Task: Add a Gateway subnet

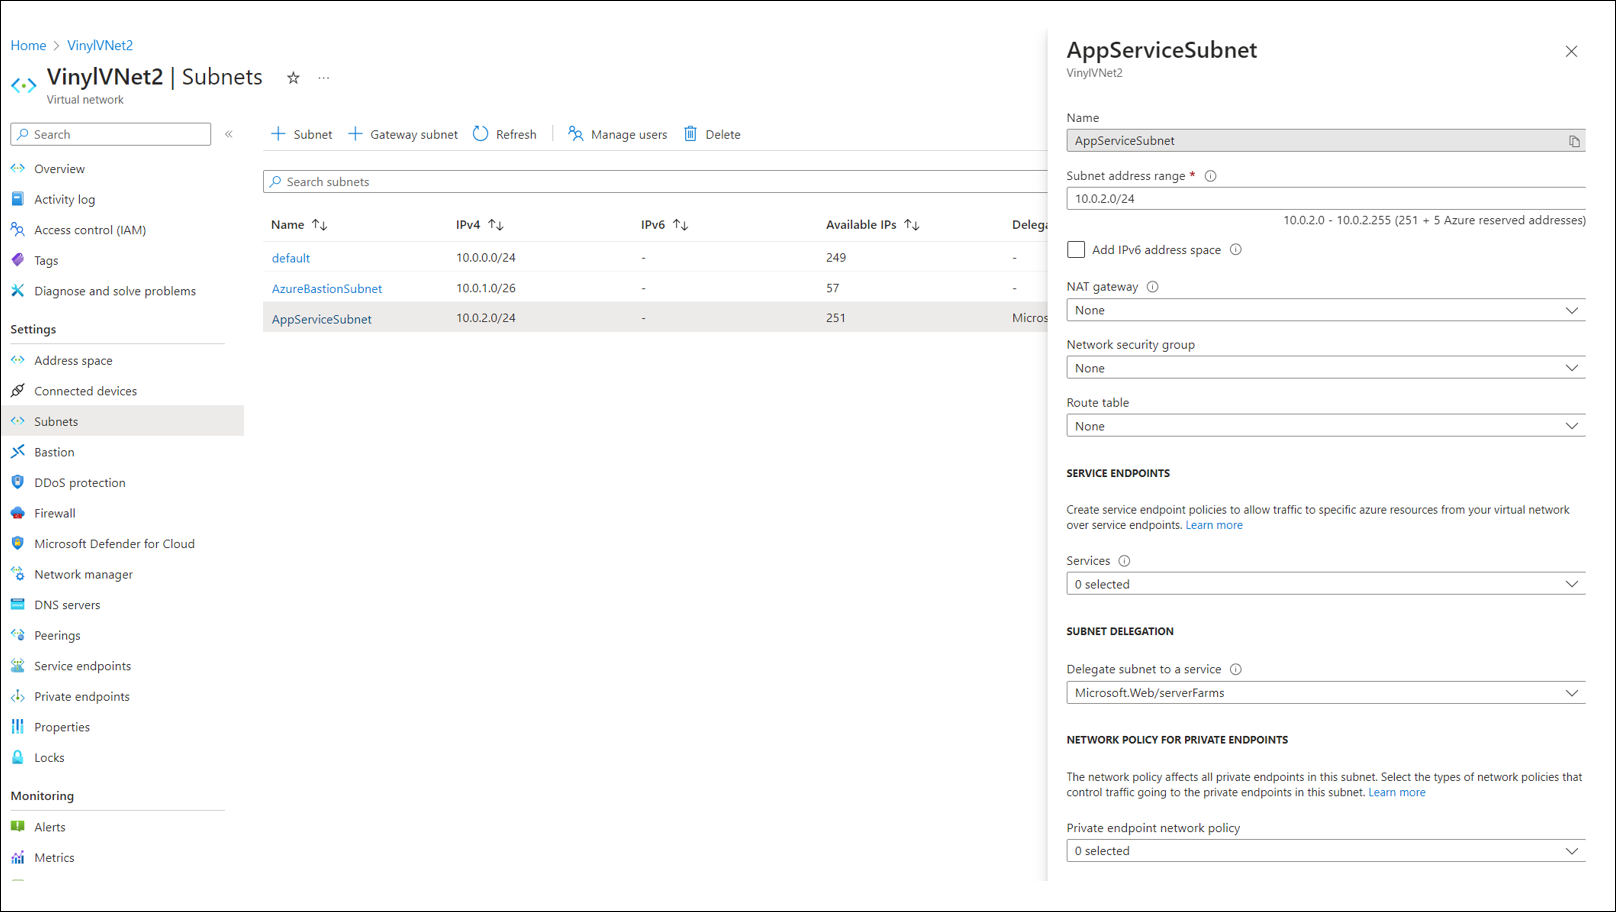Action: pyautogui.click(x=403, y=134)
